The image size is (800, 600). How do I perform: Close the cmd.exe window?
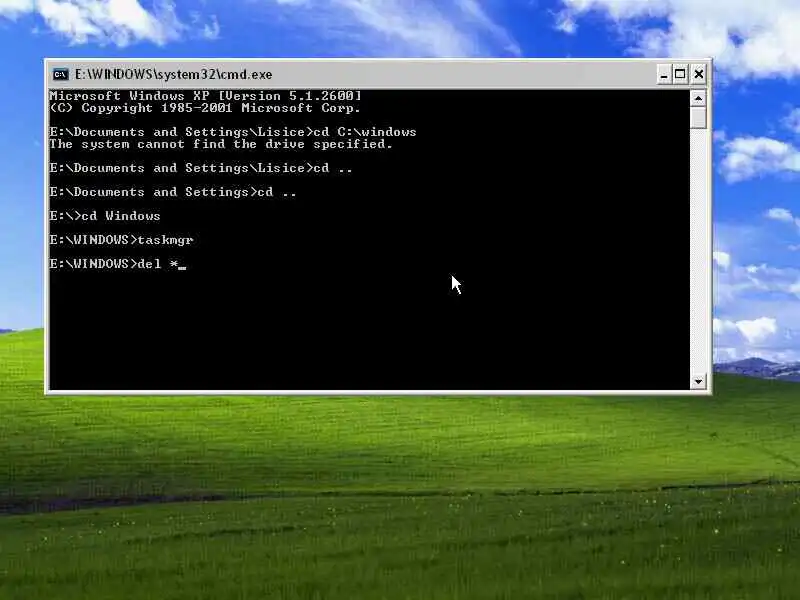click(x=698, y=74)
